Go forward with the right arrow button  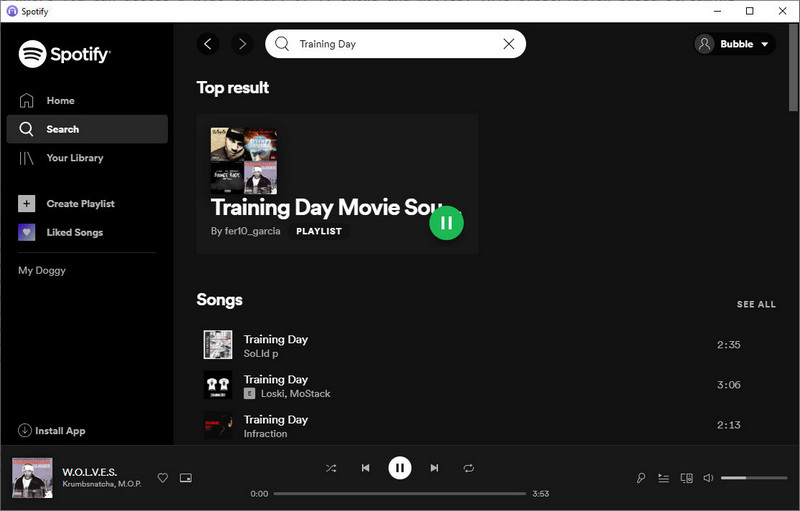pyautogui.click(x=242, y=44)
